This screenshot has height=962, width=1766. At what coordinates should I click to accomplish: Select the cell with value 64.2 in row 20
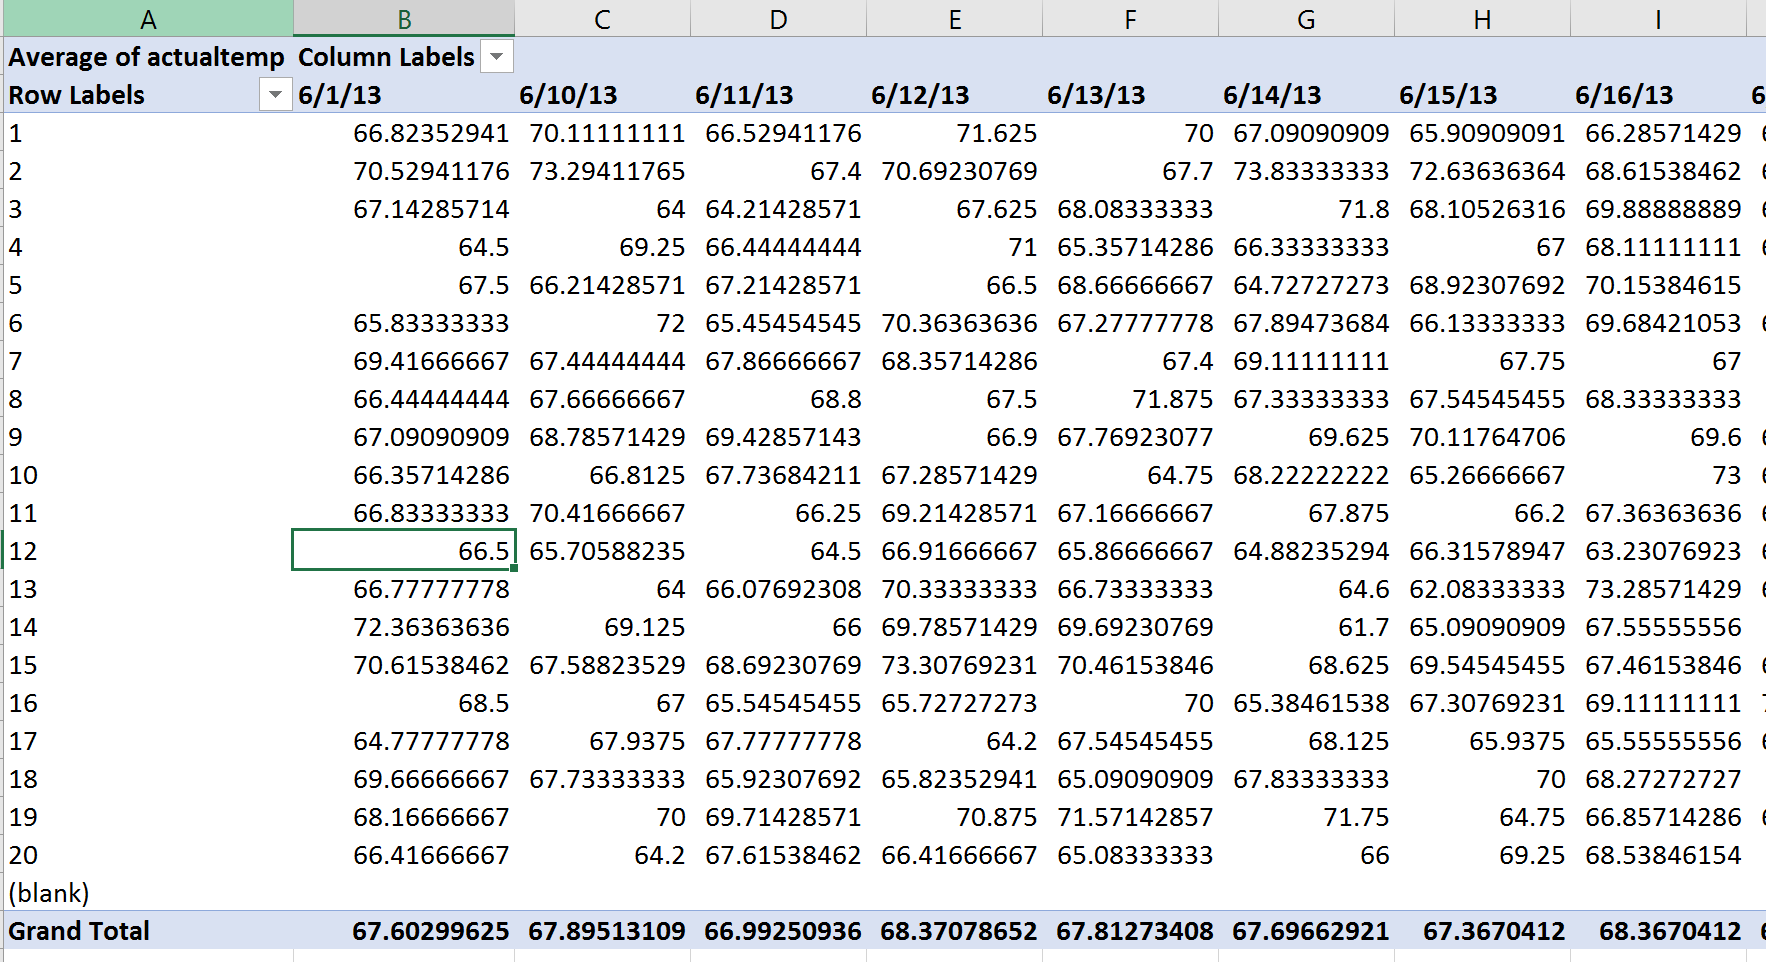click(602, 855)
